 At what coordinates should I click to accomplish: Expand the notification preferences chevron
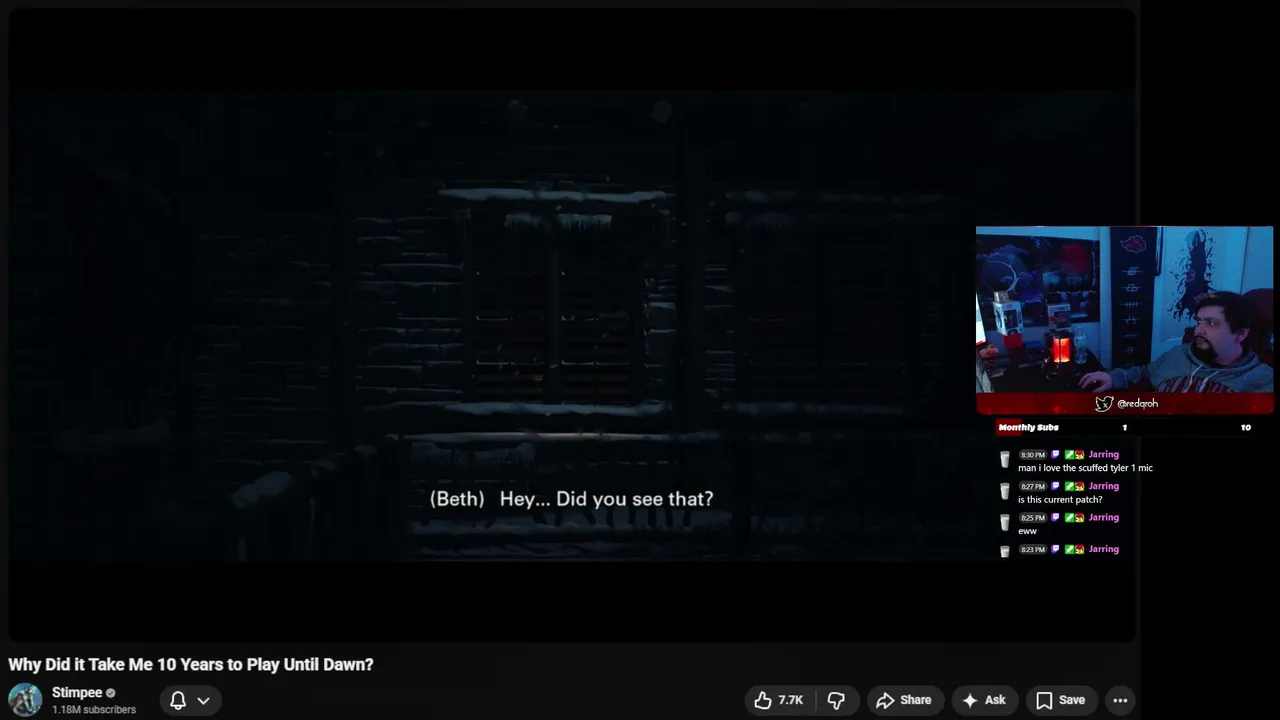coord(203,700)
